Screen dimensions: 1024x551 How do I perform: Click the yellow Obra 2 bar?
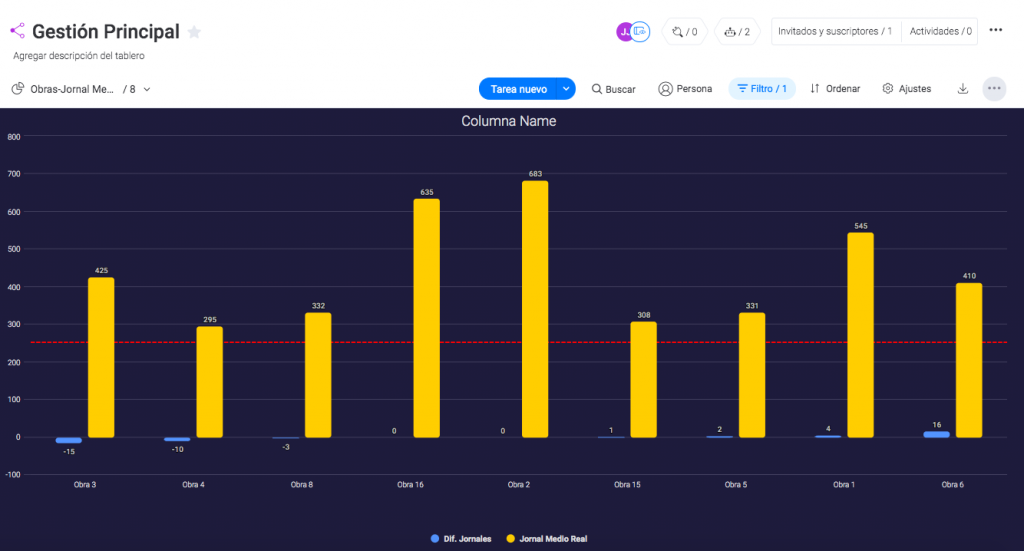click(535, 309)
